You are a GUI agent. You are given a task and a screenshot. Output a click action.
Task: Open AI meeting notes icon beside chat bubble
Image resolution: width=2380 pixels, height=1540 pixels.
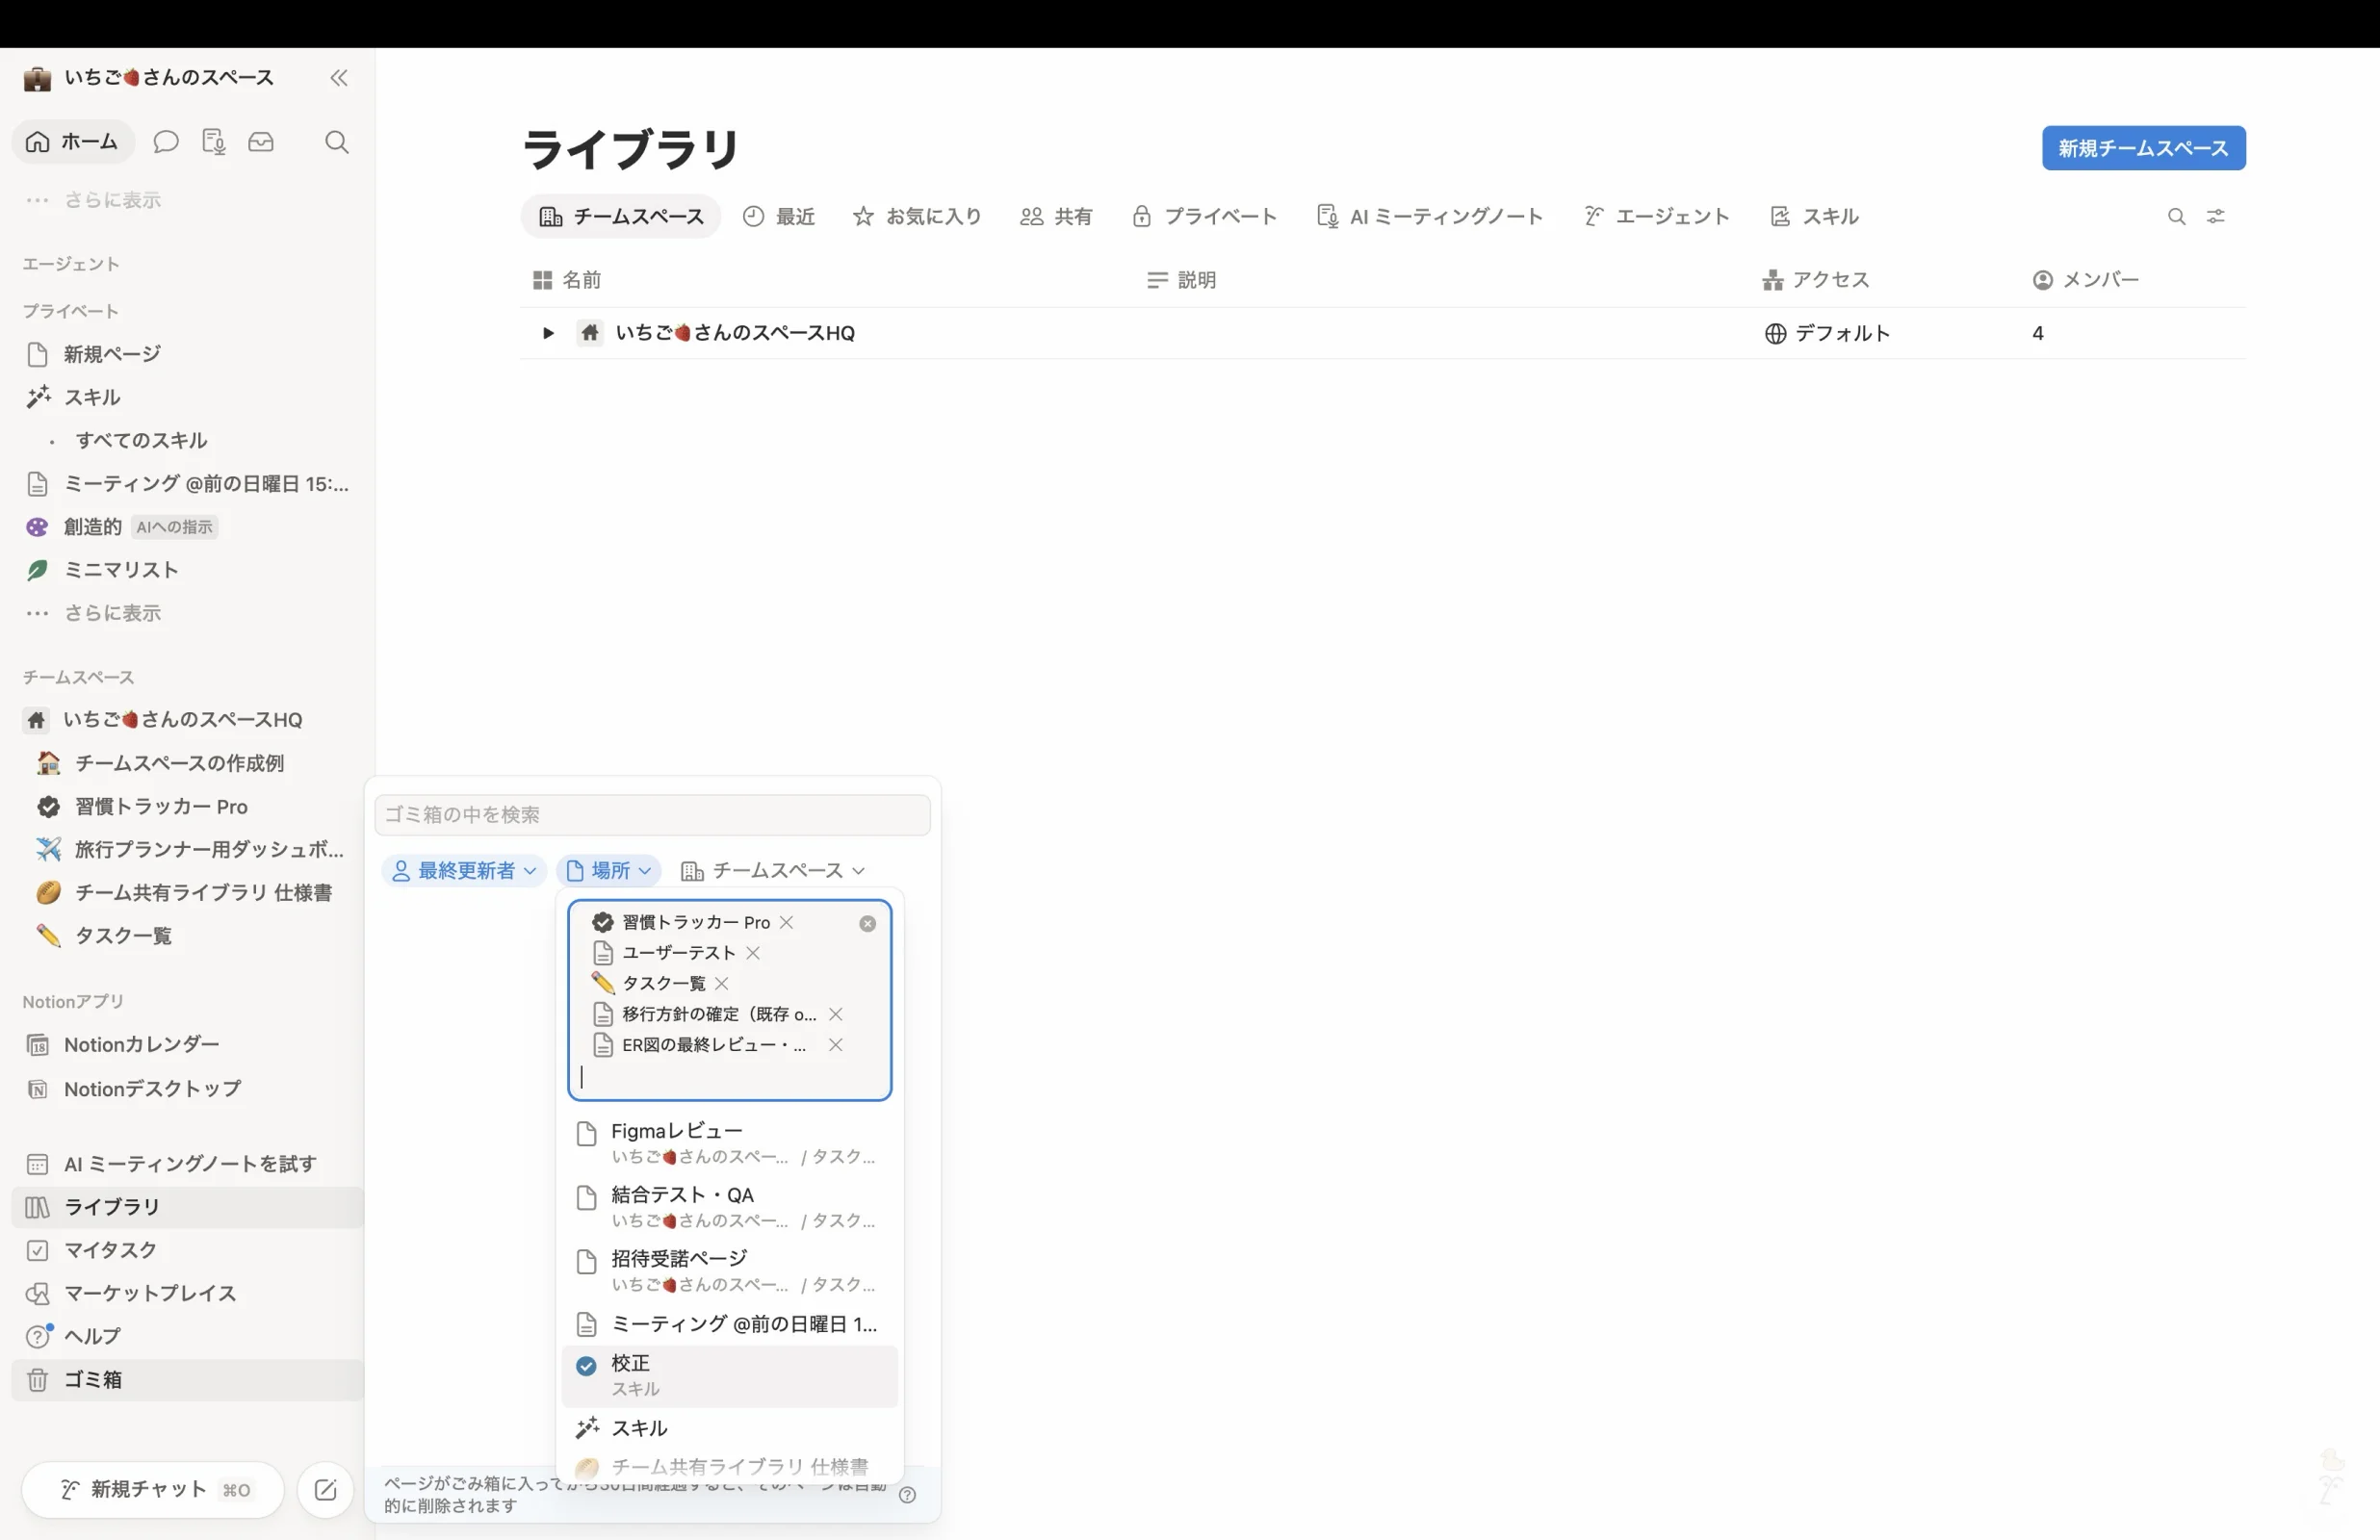(213, 142)
